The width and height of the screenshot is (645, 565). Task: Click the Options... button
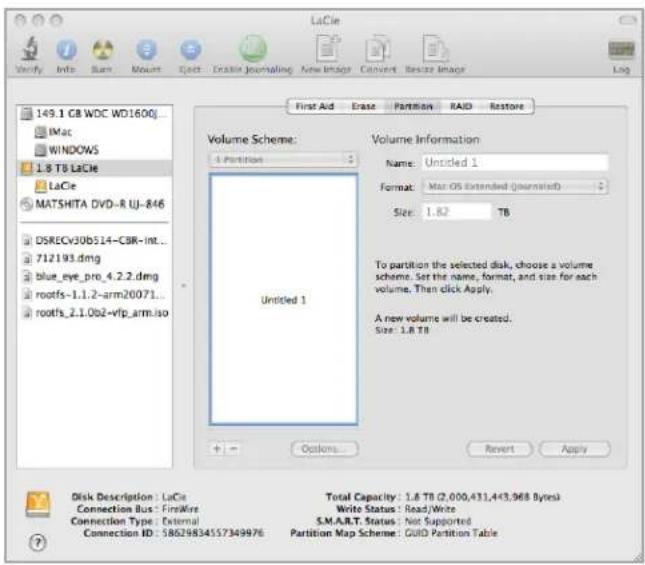pos(325,449)
